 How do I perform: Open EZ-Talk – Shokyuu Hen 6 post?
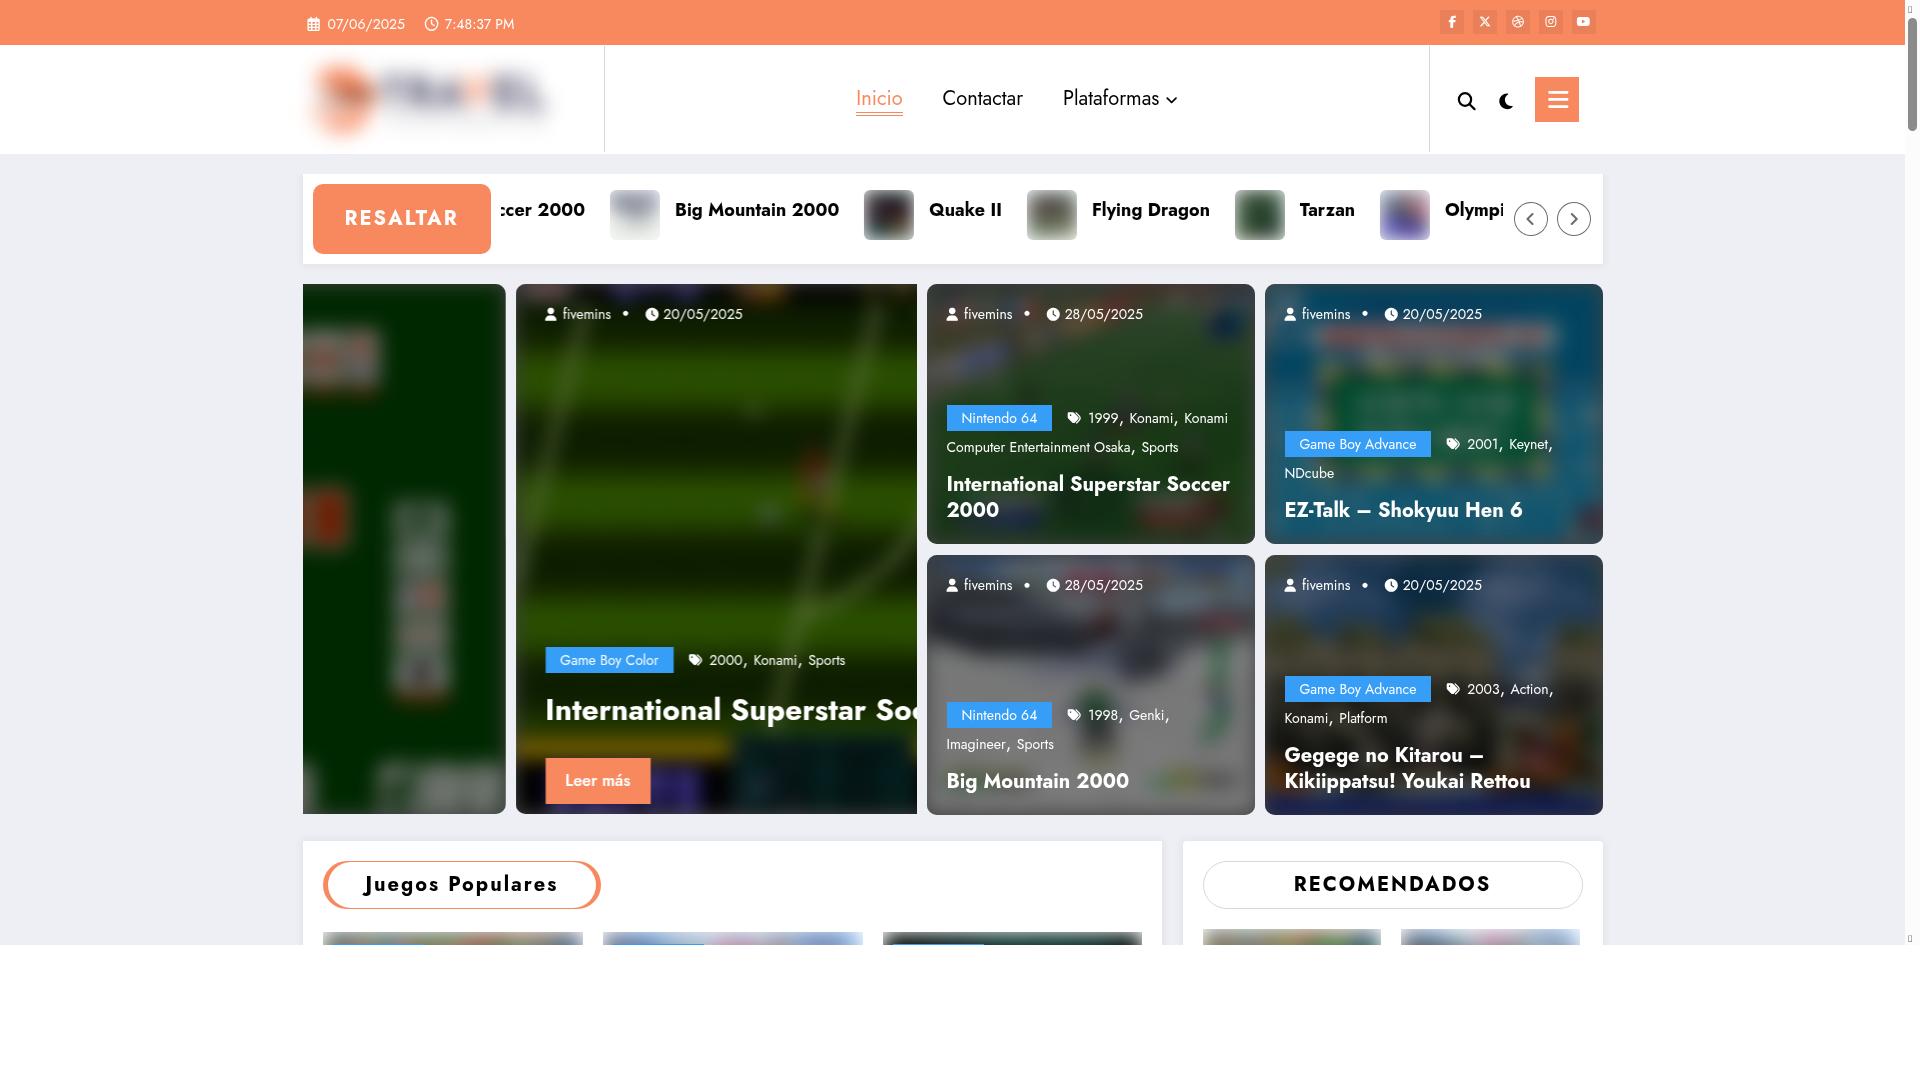pos(1403,510)
